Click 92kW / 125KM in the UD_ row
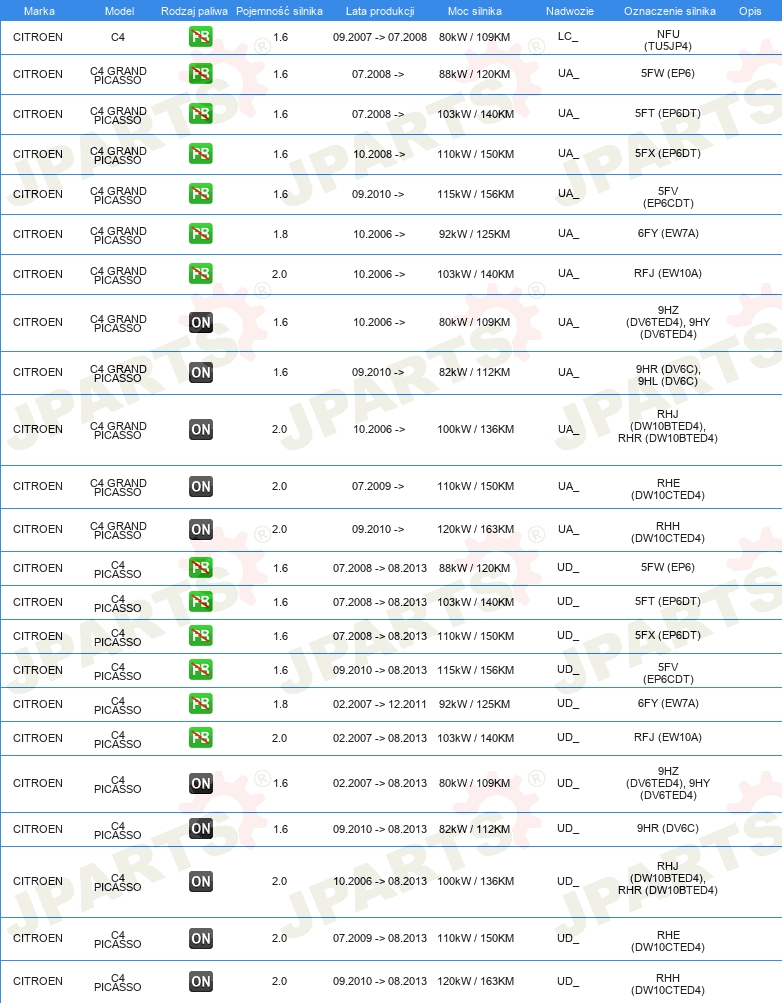Screen dimensions: 782x1003 pos(474,704)
